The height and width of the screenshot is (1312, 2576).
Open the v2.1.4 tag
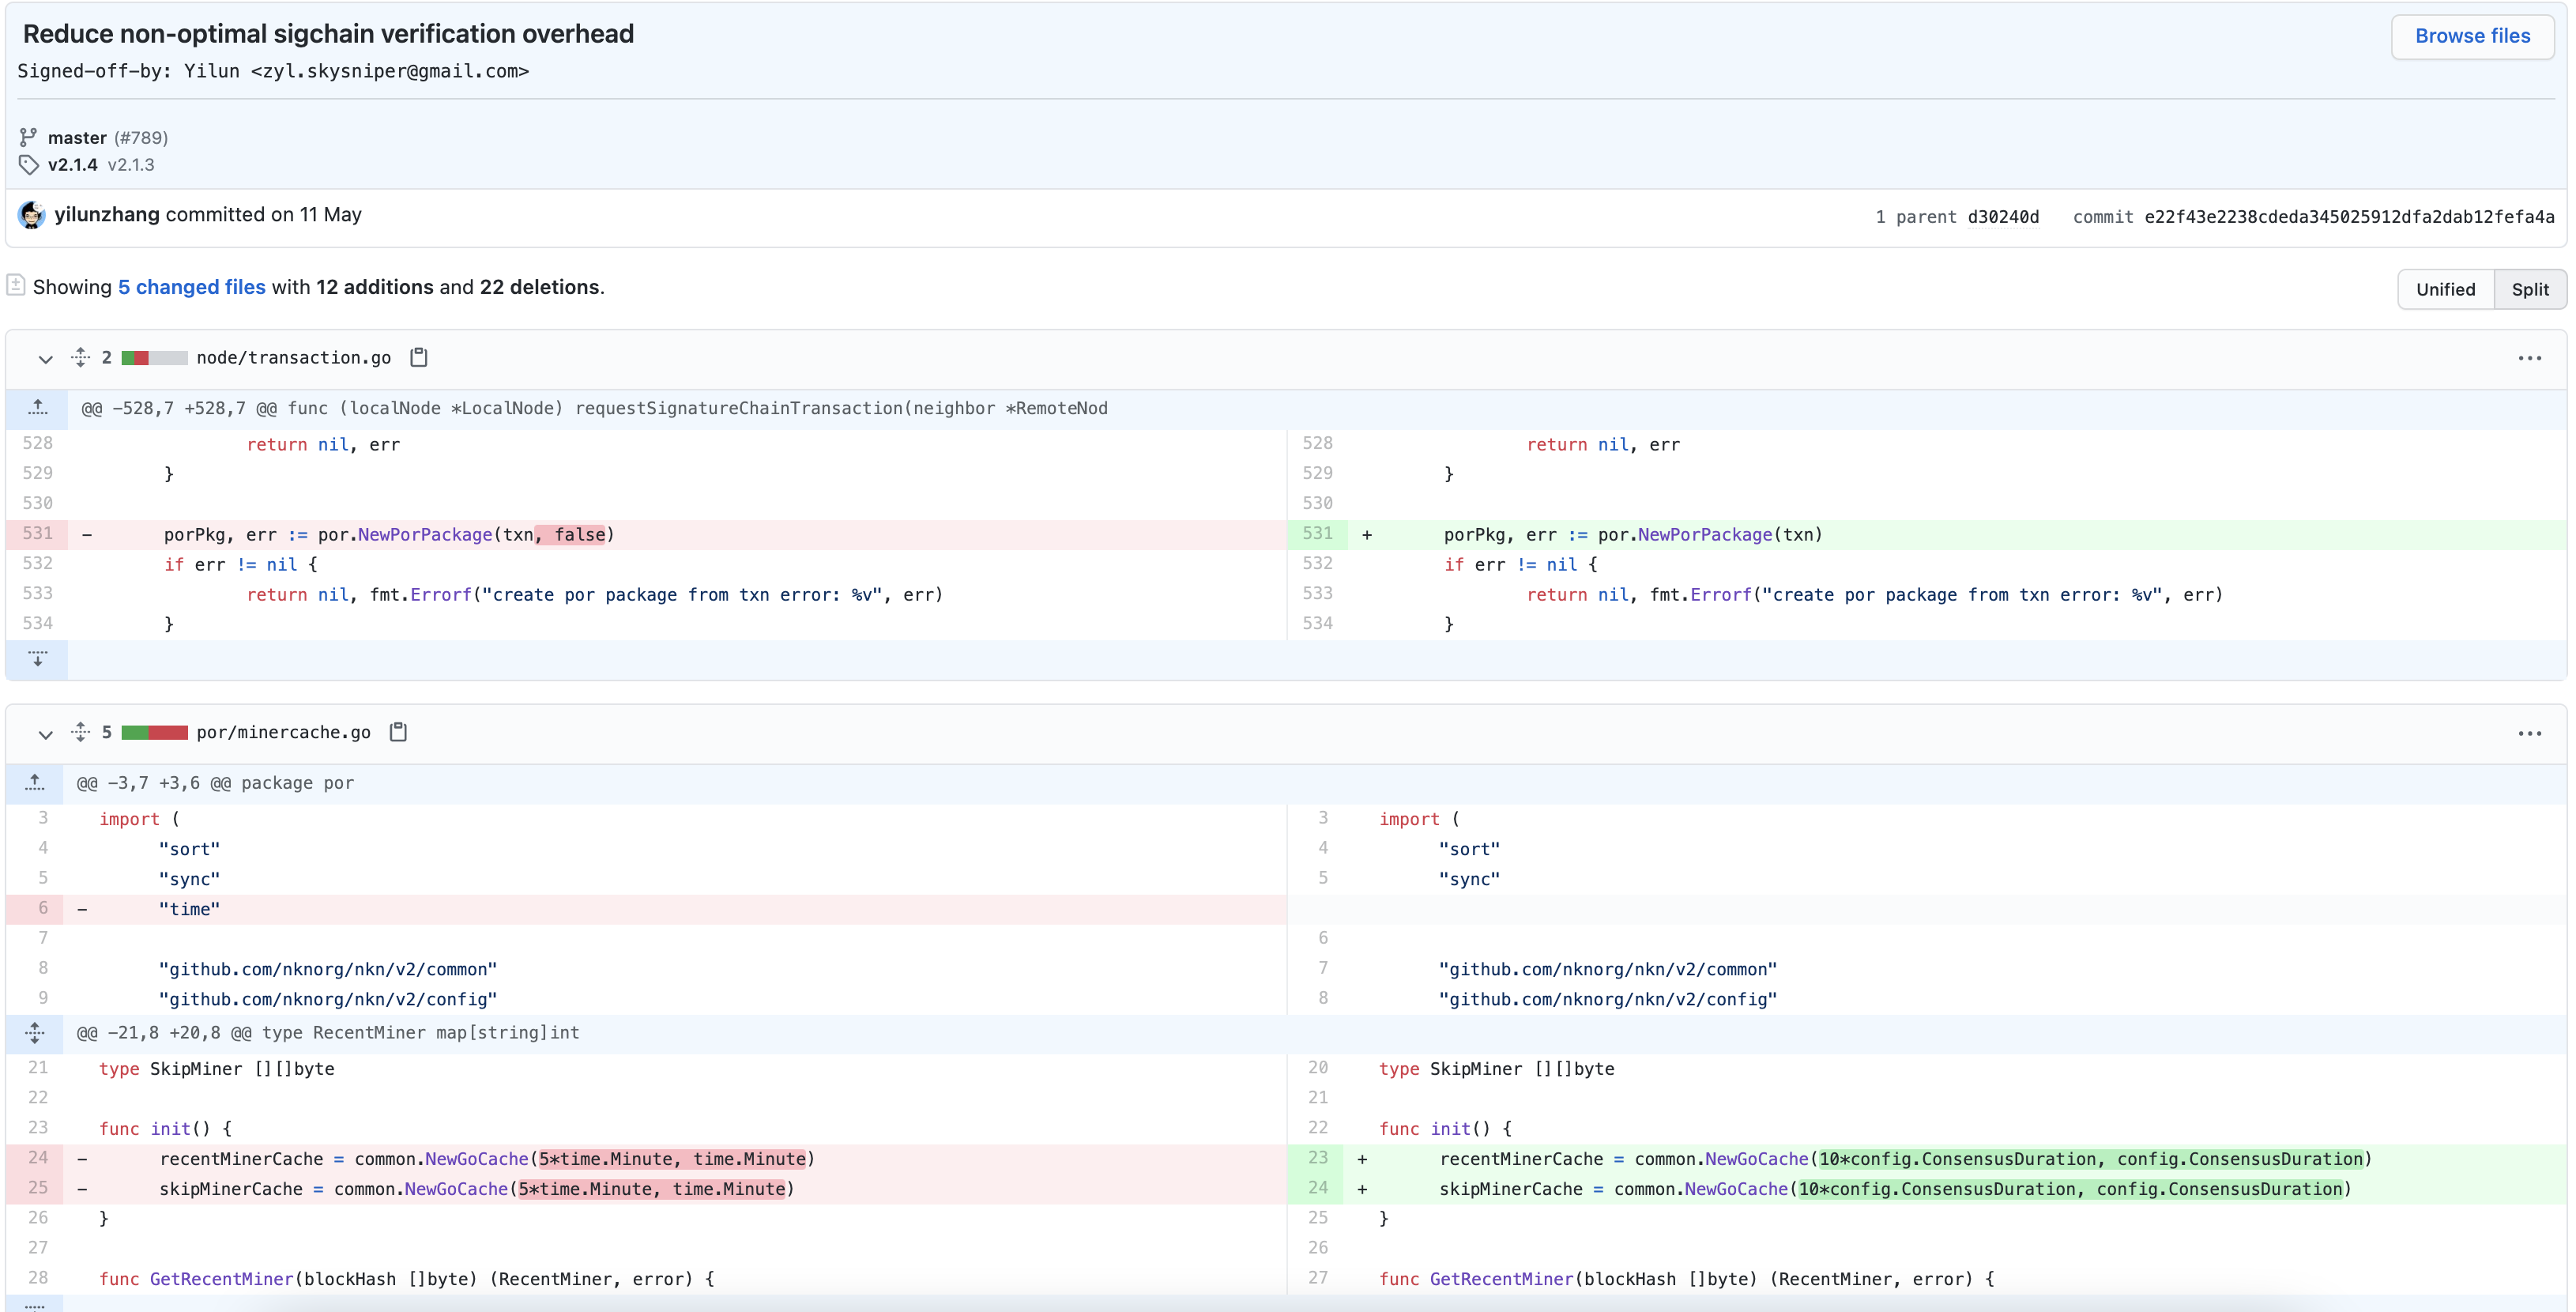(x=73, y=165)
